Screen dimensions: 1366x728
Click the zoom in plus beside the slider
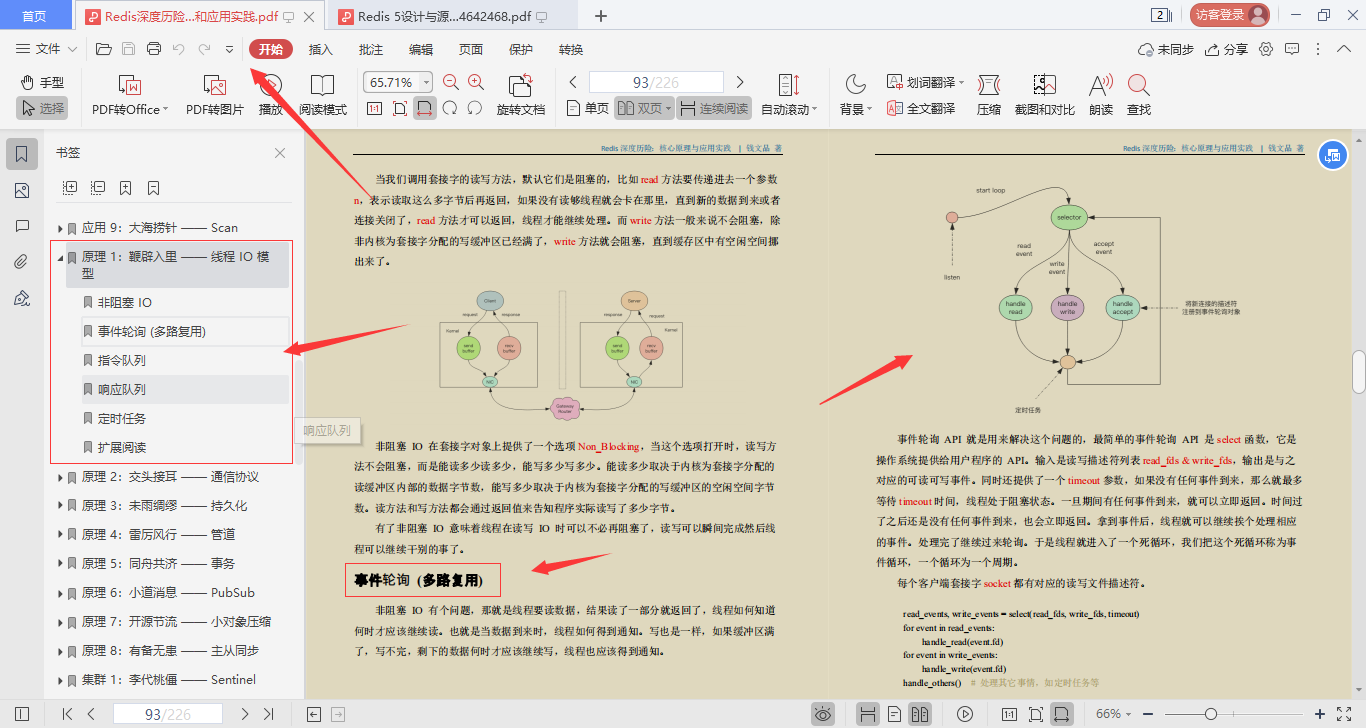1320,714
